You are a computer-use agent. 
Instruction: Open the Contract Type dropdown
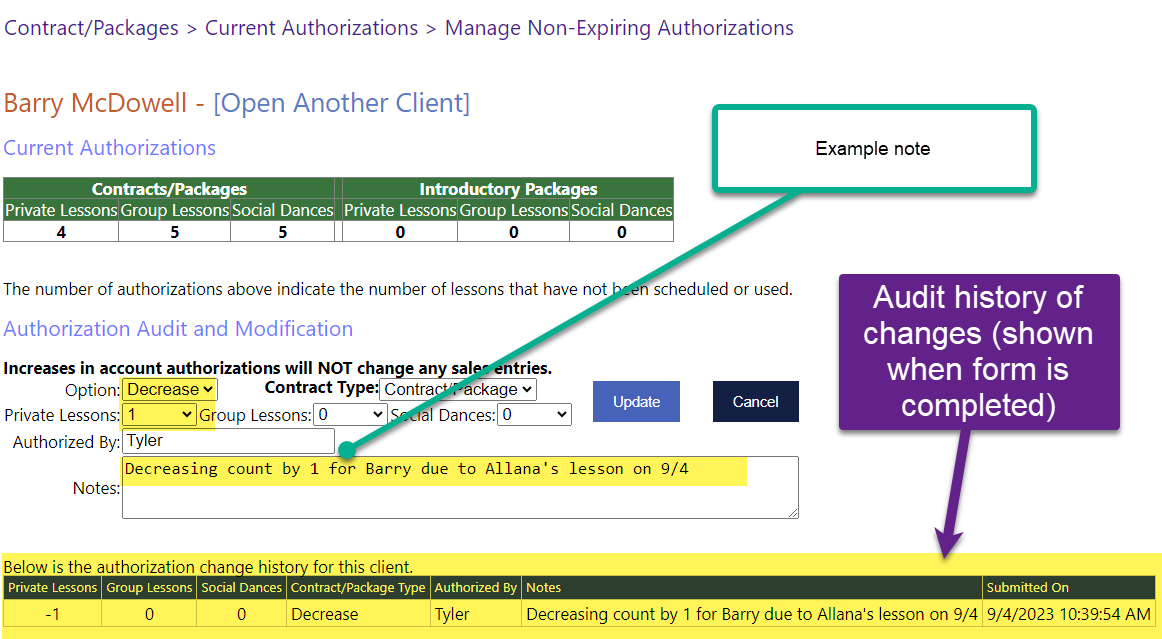(x=458, y=389)
